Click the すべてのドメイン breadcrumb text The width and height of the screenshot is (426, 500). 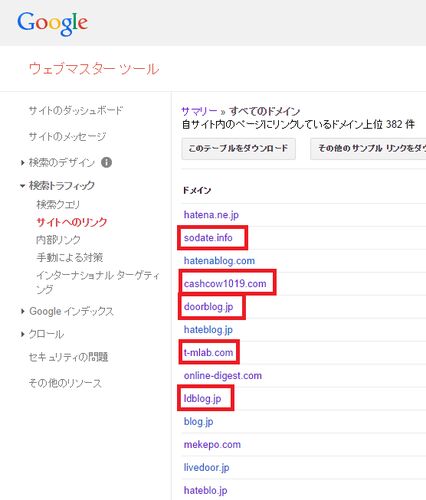(265, 111)
